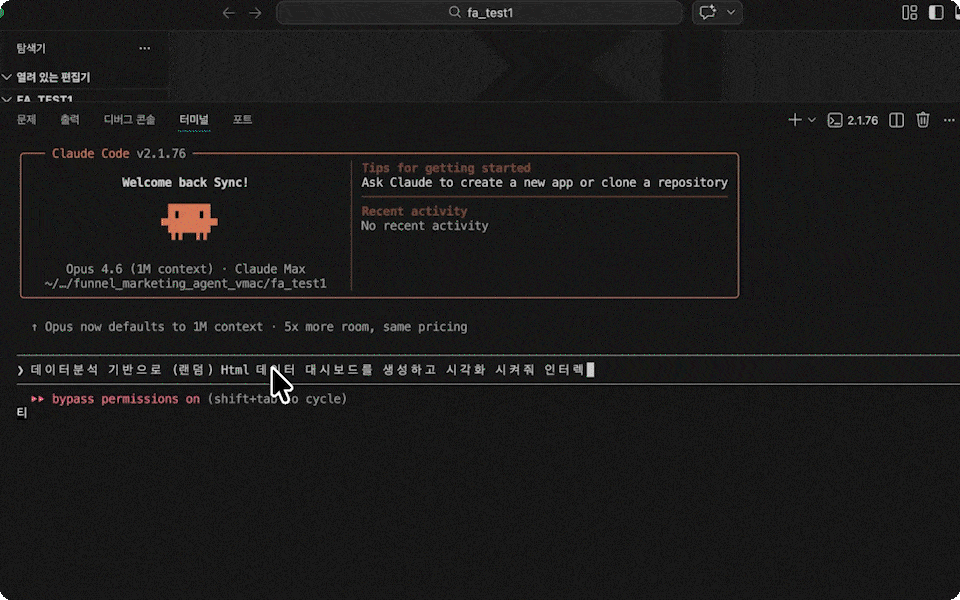The width and height of the screenshot is (960, 600).
Task: Click the Ask Claude to create a new app tip
Action: pos(544,182)
